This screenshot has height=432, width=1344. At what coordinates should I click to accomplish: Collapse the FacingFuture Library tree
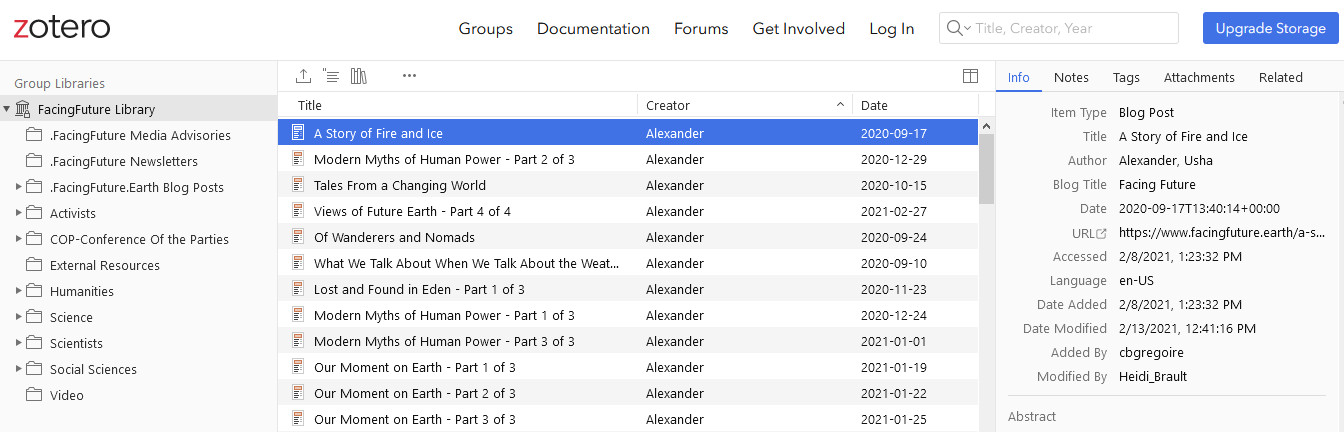[x=7, y=109]
